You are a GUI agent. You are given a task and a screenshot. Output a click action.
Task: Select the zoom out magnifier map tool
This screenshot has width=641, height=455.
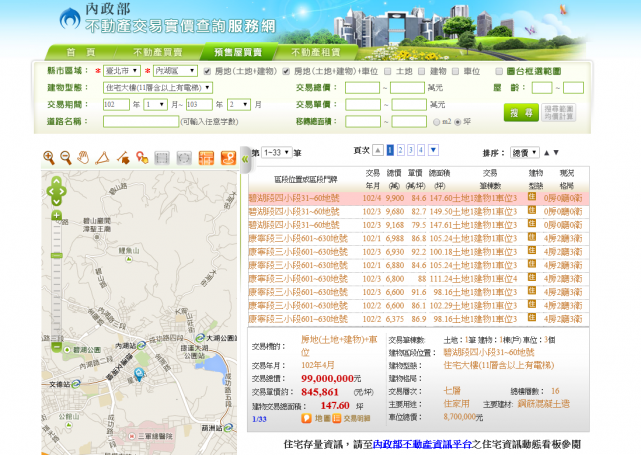pyautogui.click(x=66, y=157)
